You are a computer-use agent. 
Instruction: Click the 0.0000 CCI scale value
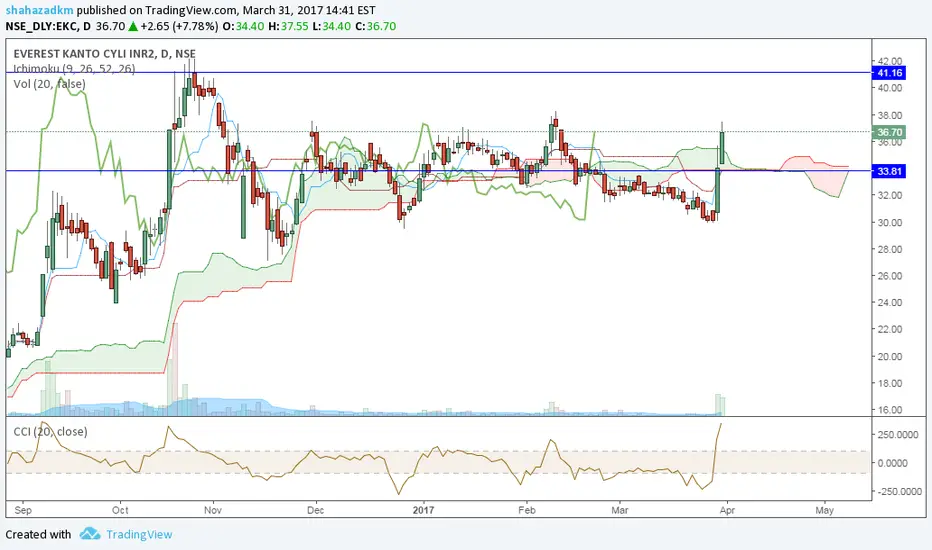tap(892, 463)
